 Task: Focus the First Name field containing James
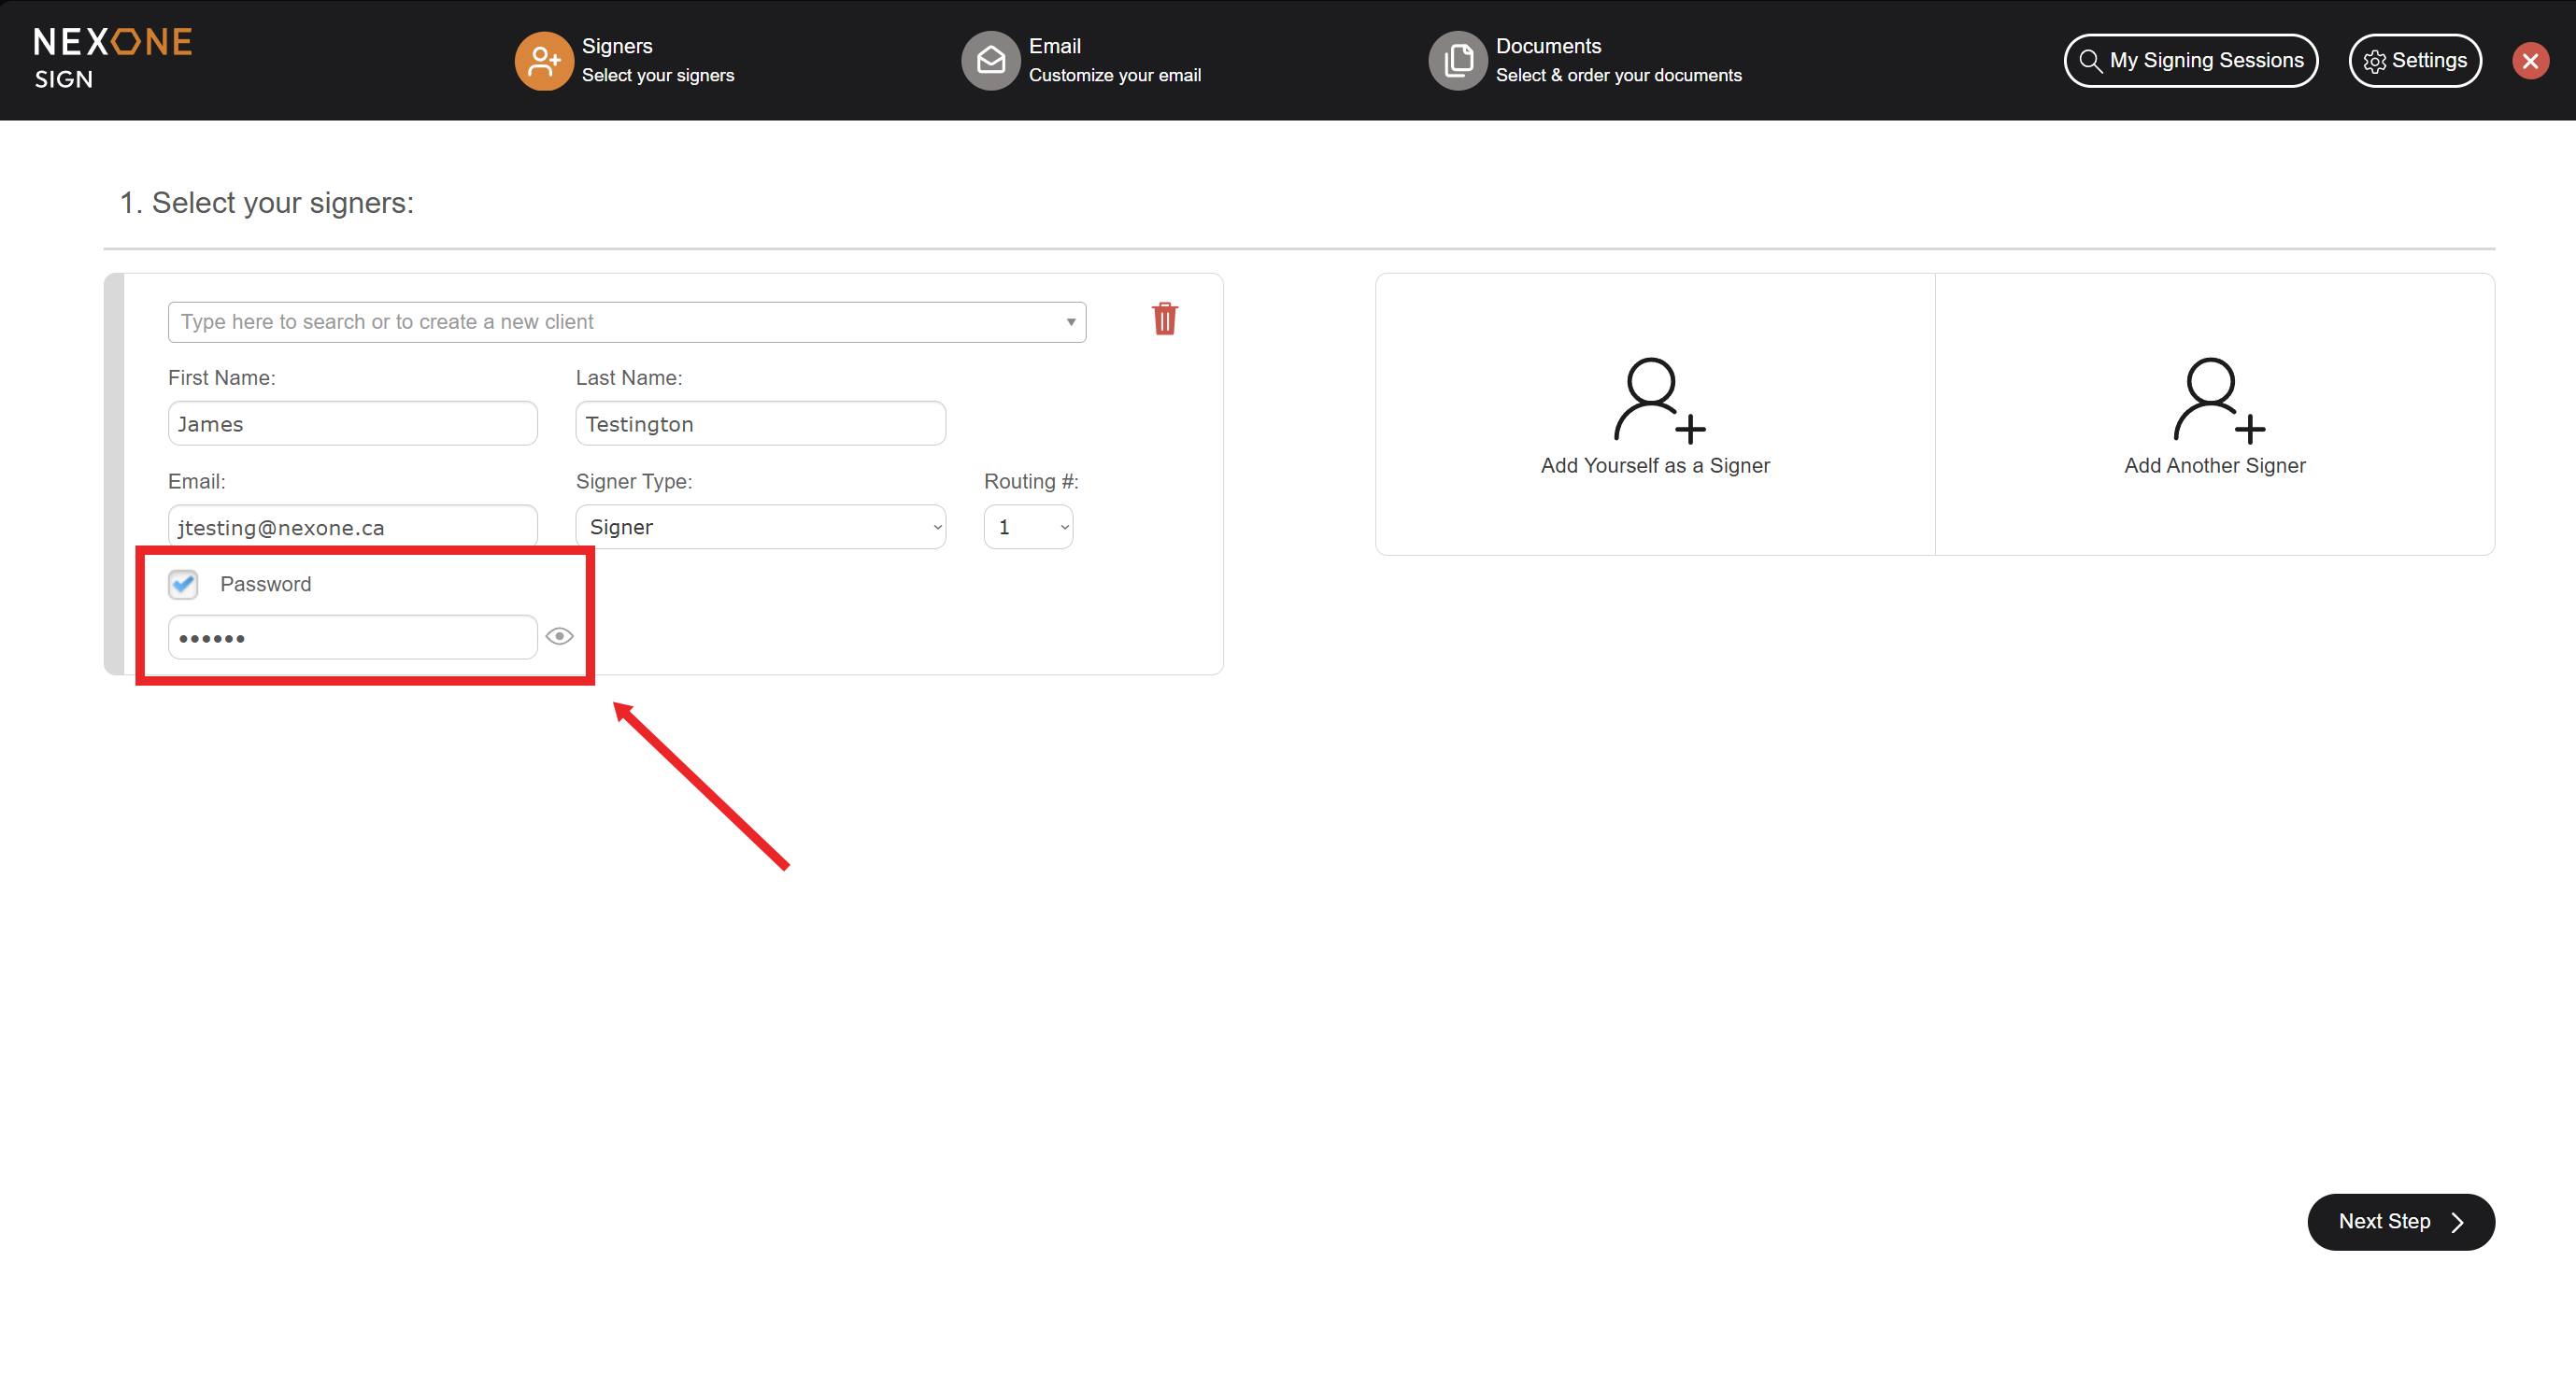coord(352,424)
